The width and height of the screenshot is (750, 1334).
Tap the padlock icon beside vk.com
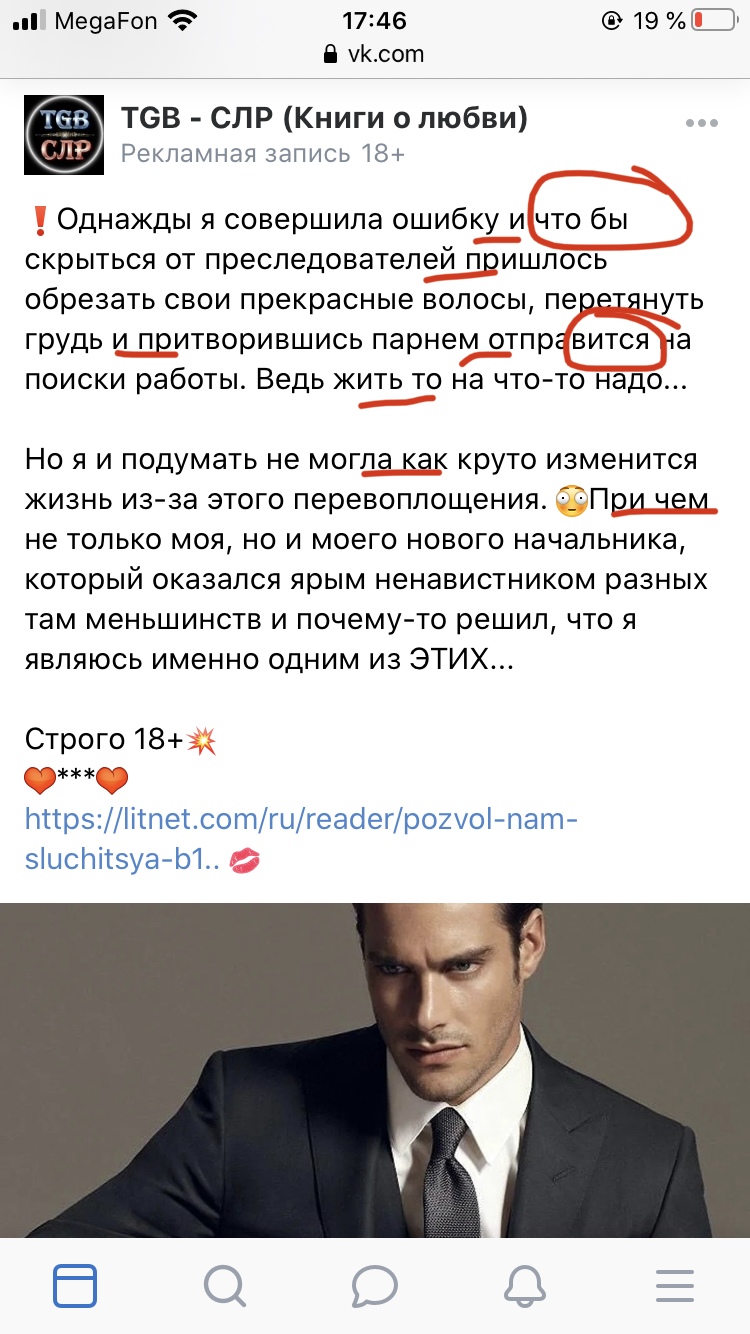click(x=331, y=54)
